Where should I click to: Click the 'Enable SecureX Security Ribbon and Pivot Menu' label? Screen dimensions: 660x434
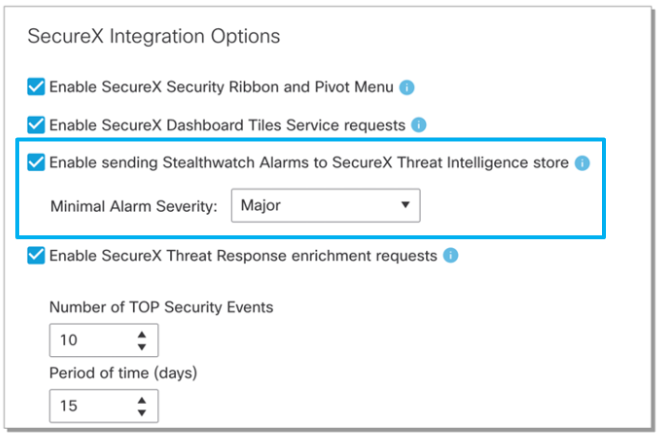(221, 87)
